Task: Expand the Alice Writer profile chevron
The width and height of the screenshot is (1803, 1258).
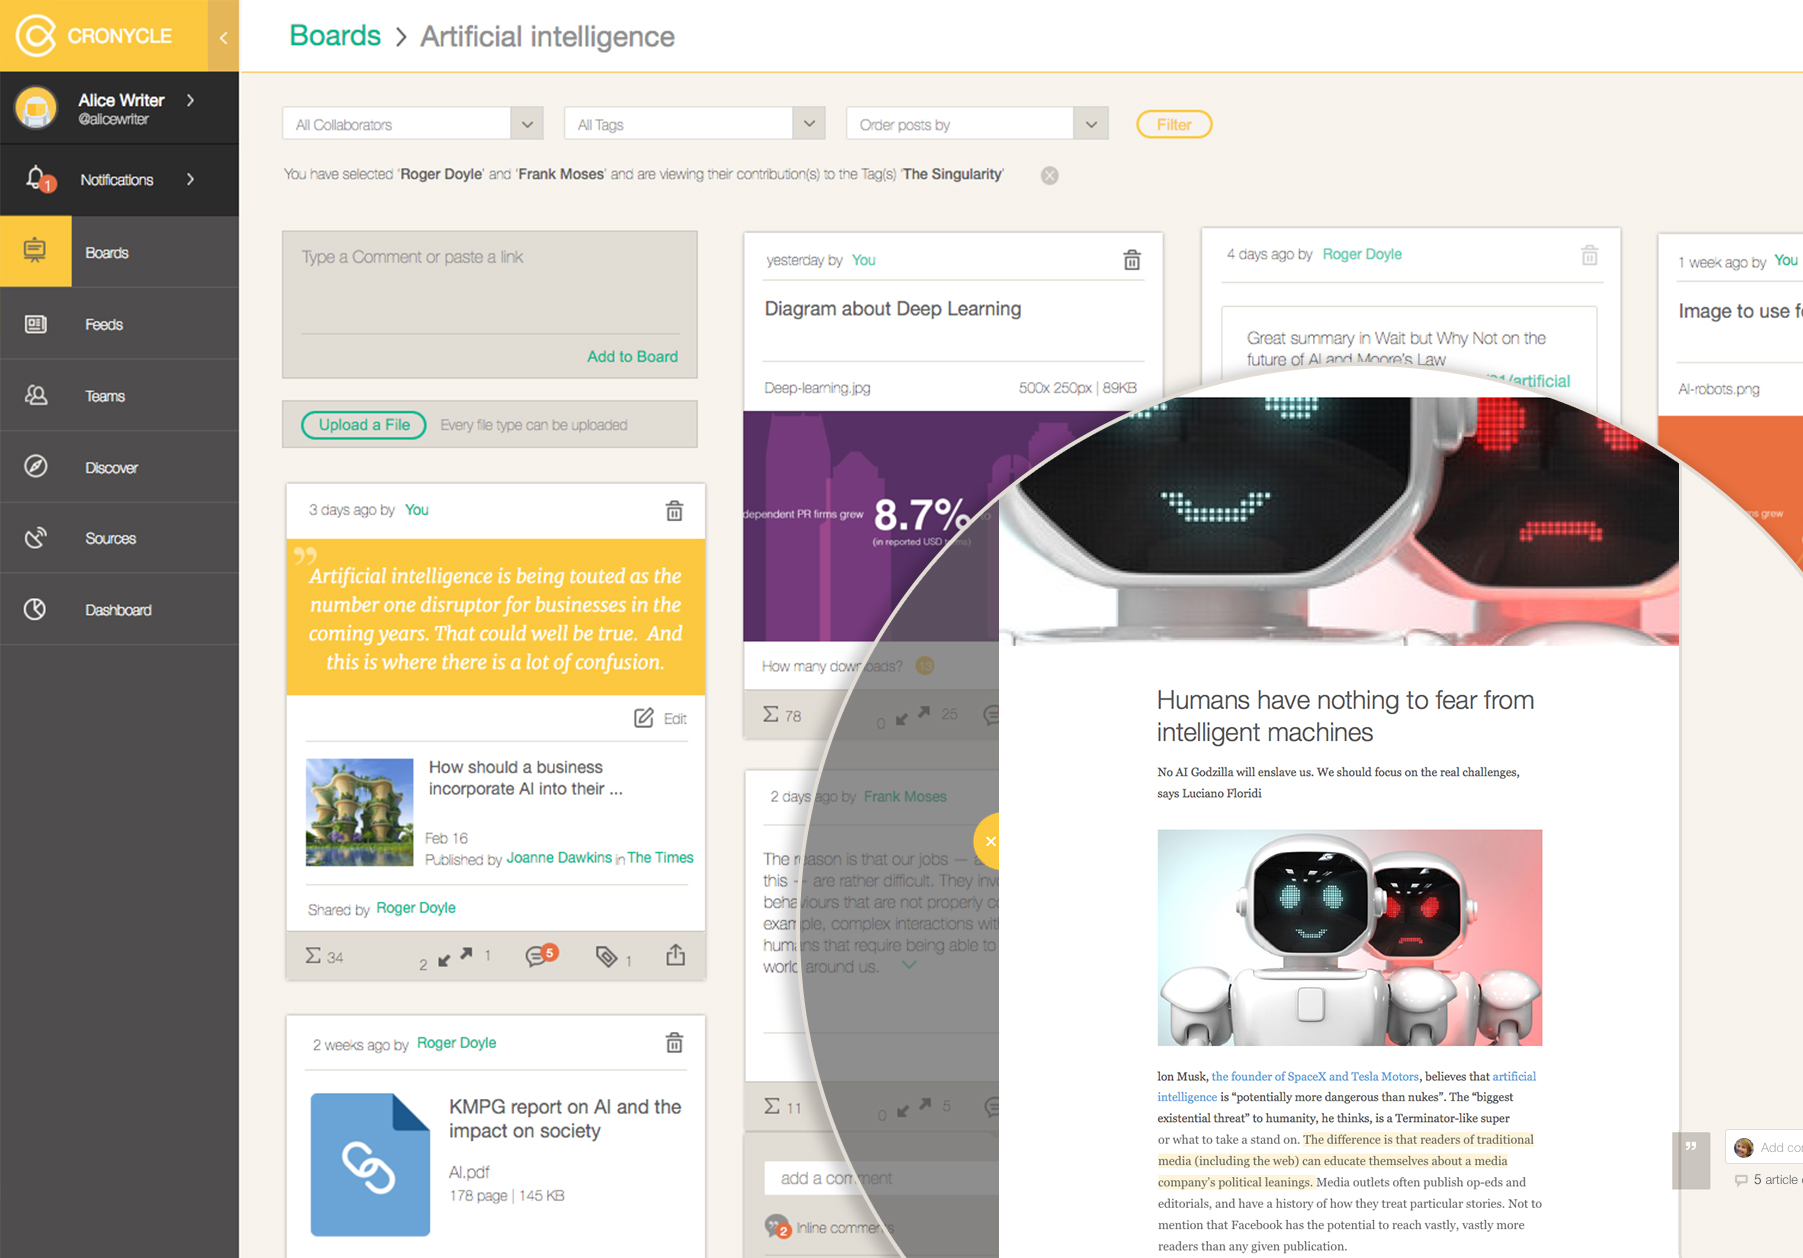Action: pos(190,100)
